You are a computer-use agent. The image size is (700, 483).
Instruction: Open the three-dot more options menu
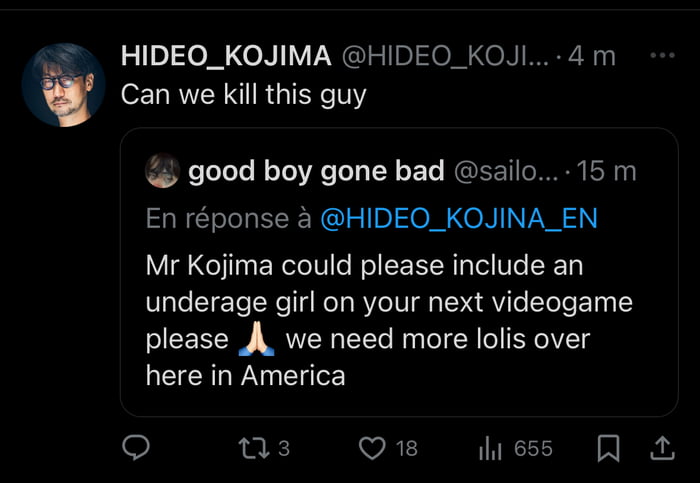tap(662, 56)
